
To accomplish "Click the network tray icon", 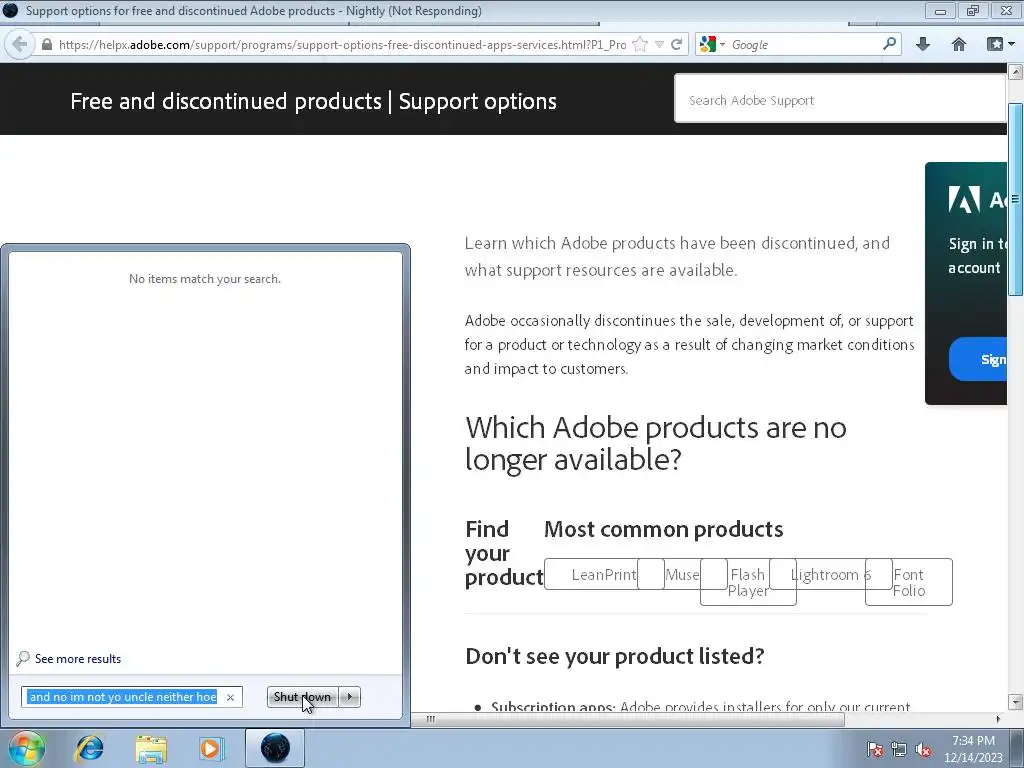I will [x=899, y=749].
